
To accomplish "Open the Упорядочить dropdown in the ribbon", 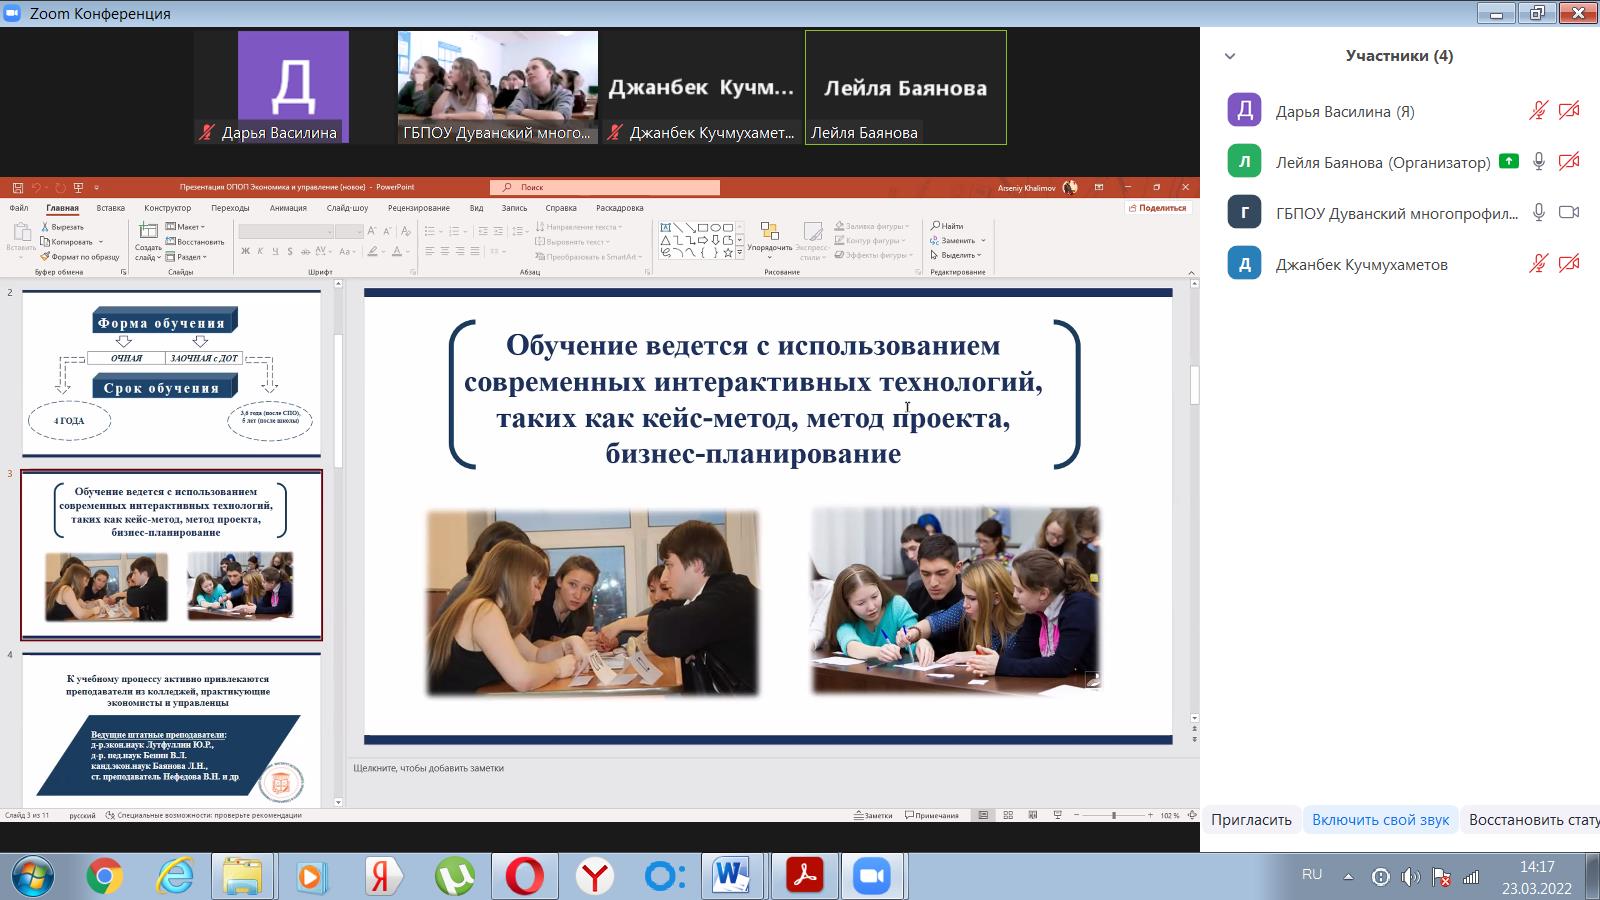I will click(x=769, y=239).
